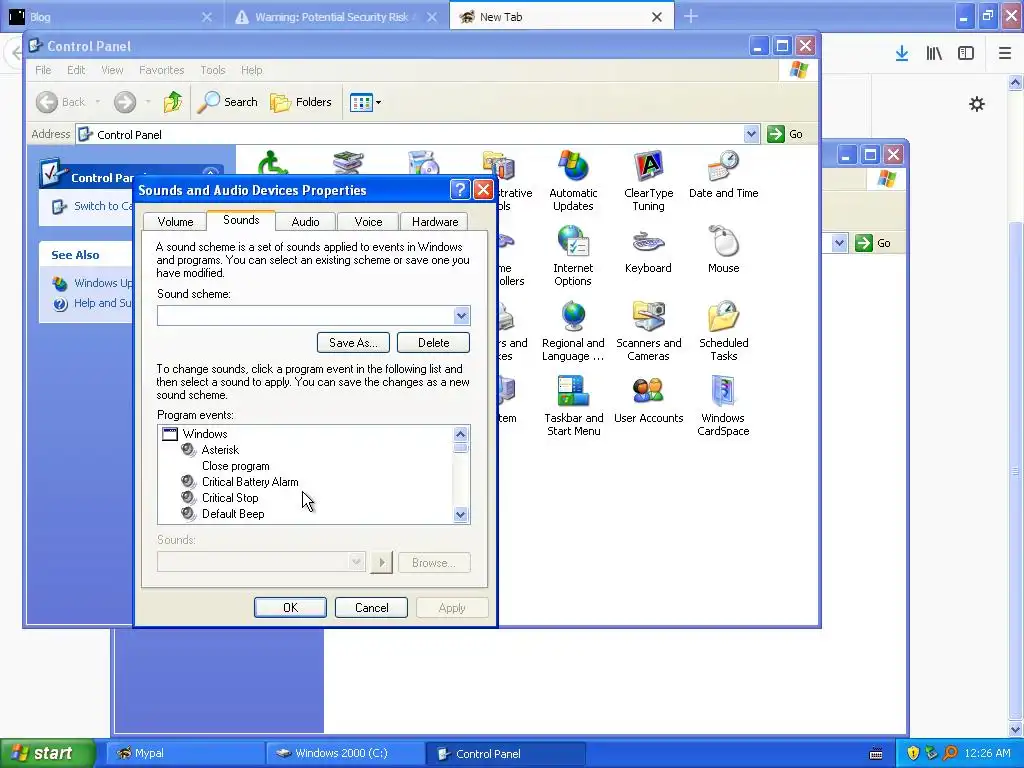Screen dimensions: 1024x768
Task: Open the View menu
Action: click(112, 70)
